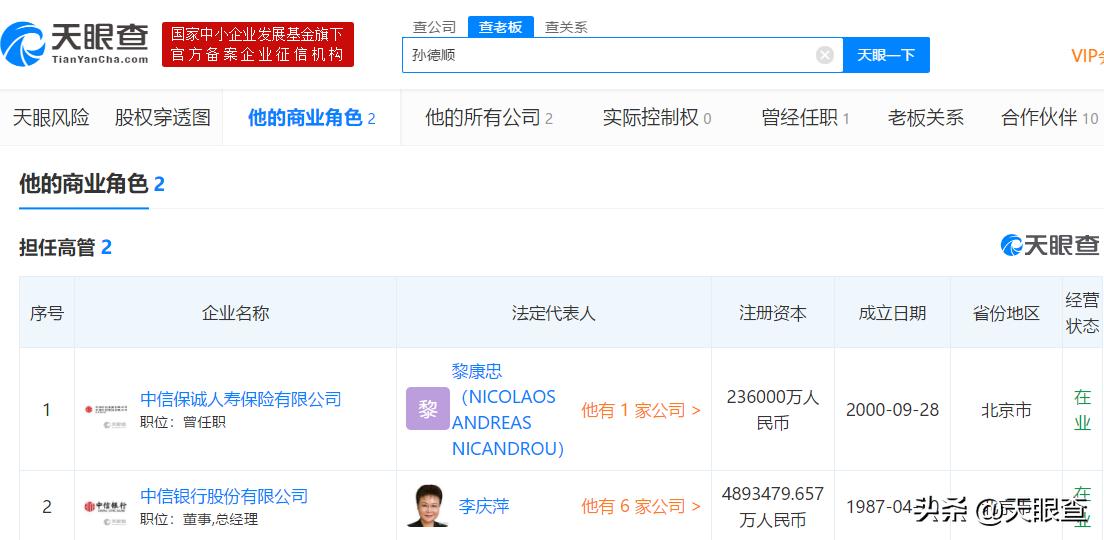This screenshot has height=540, width=1104.
Task: Click the 成立日期 column header
Action: point(892,313)
